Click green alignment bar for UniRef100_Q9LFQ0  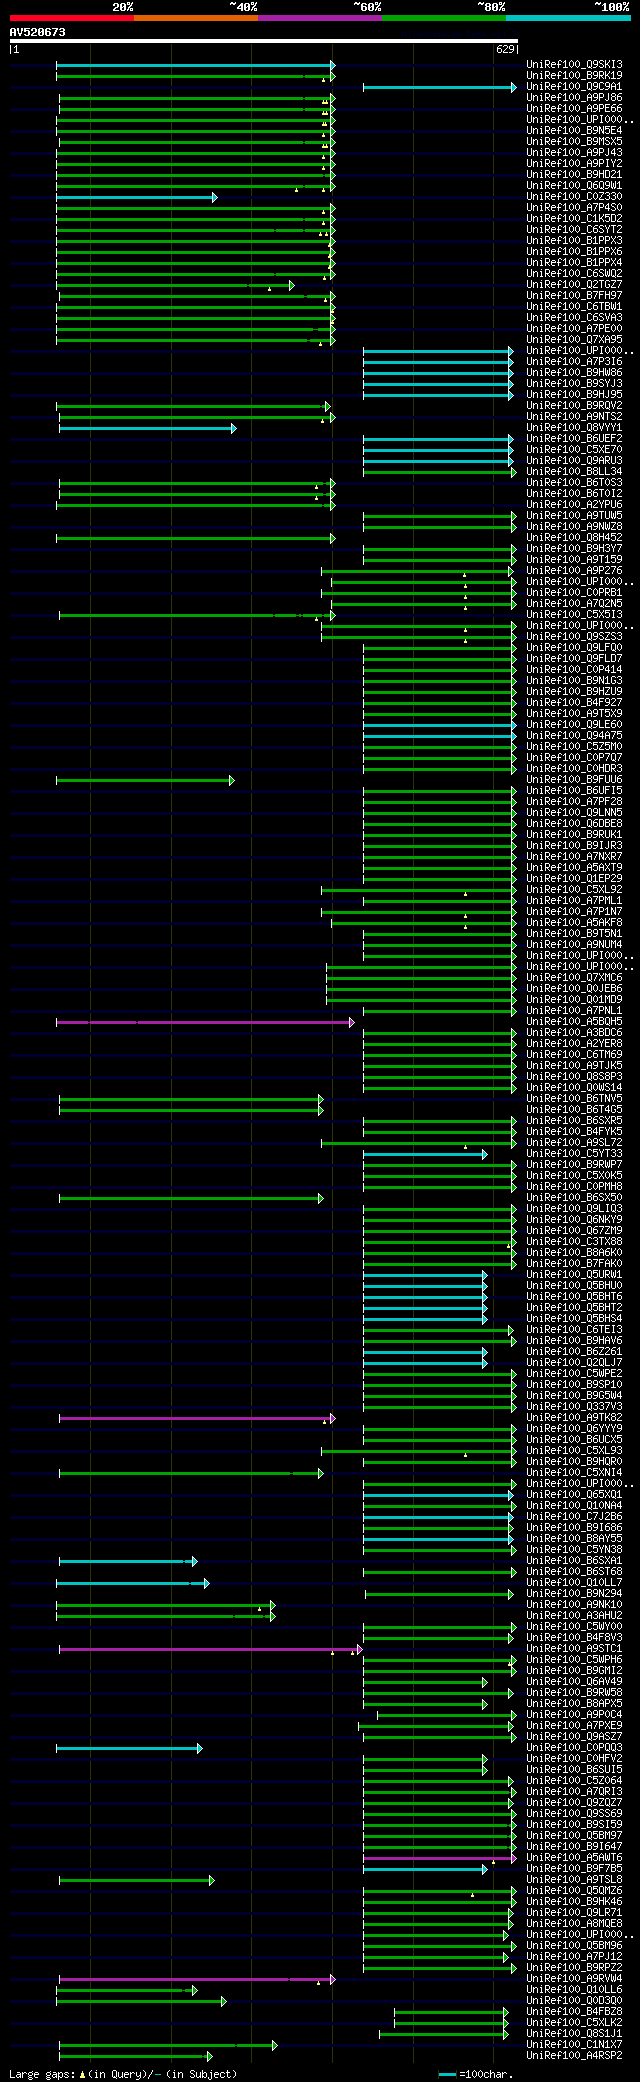coord(440,648)
